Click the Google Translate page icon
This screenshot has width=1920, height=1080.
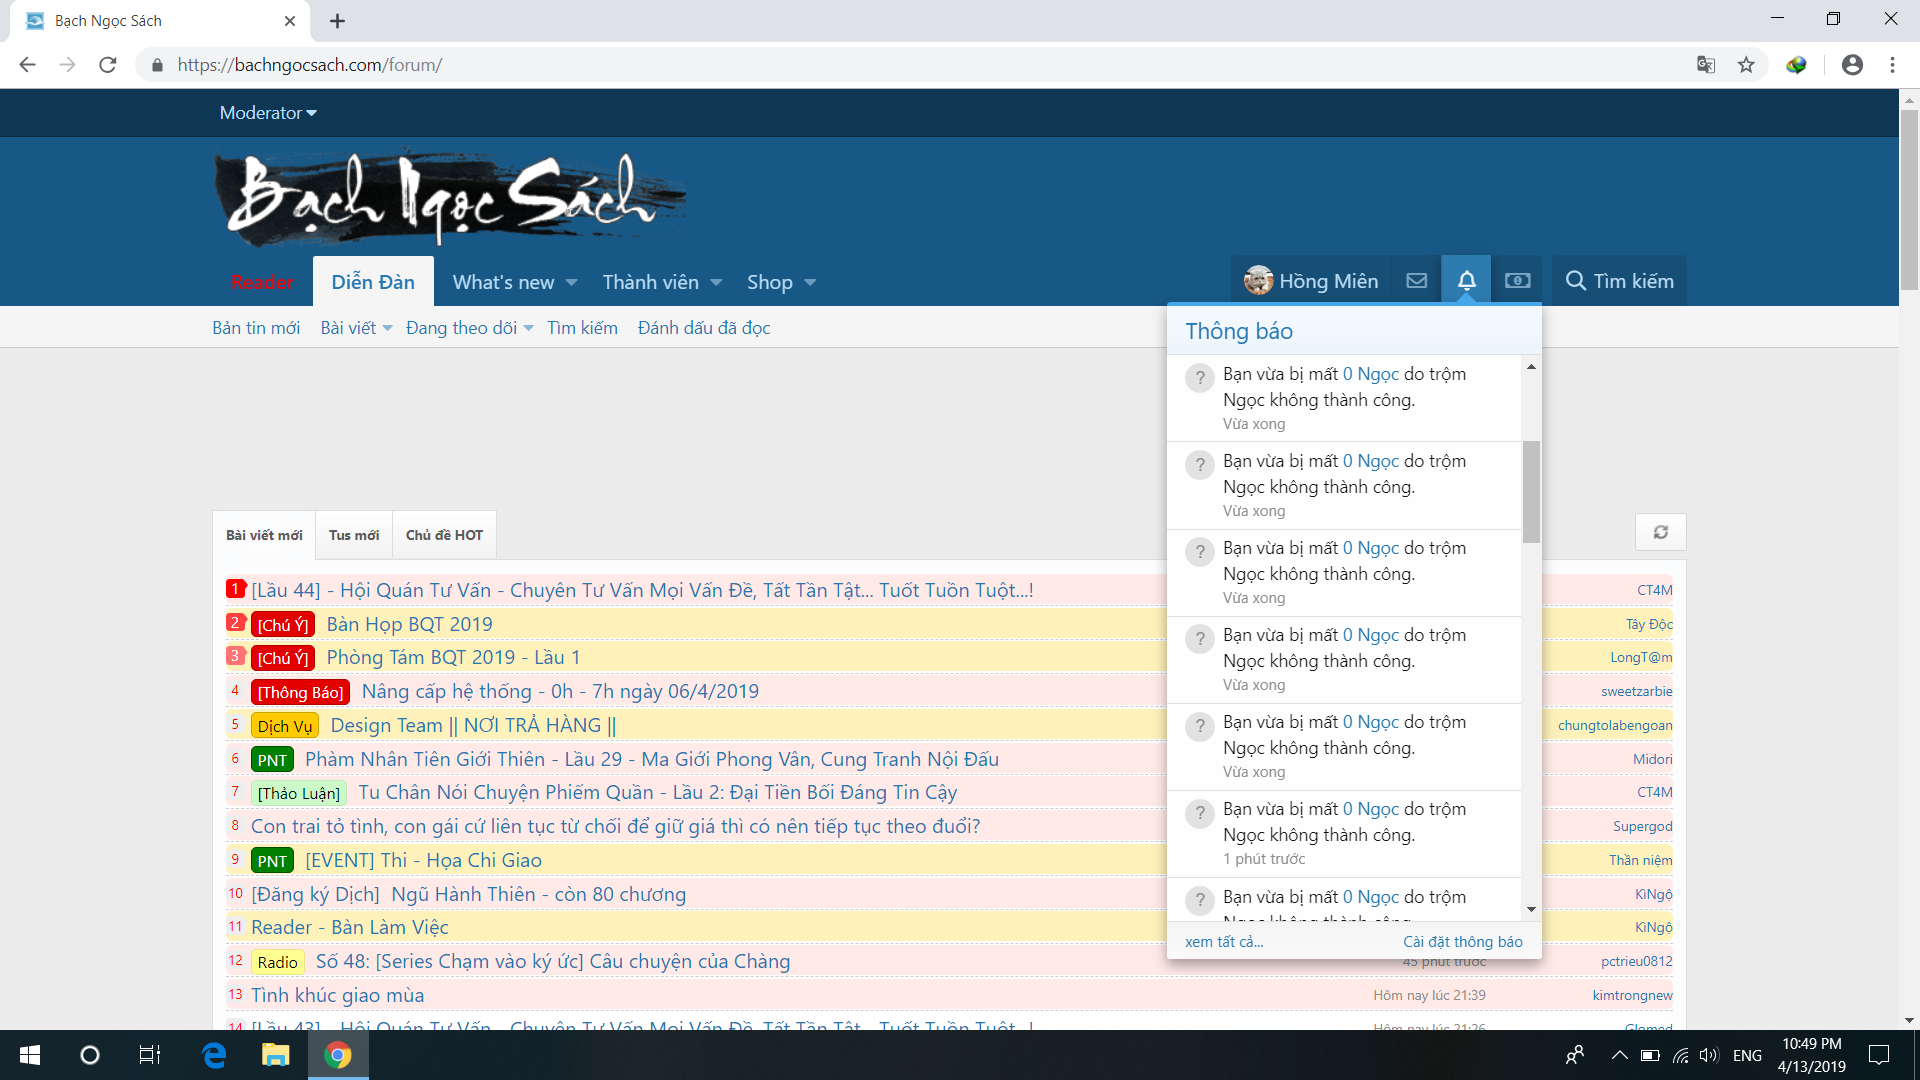pos(1705,65)
